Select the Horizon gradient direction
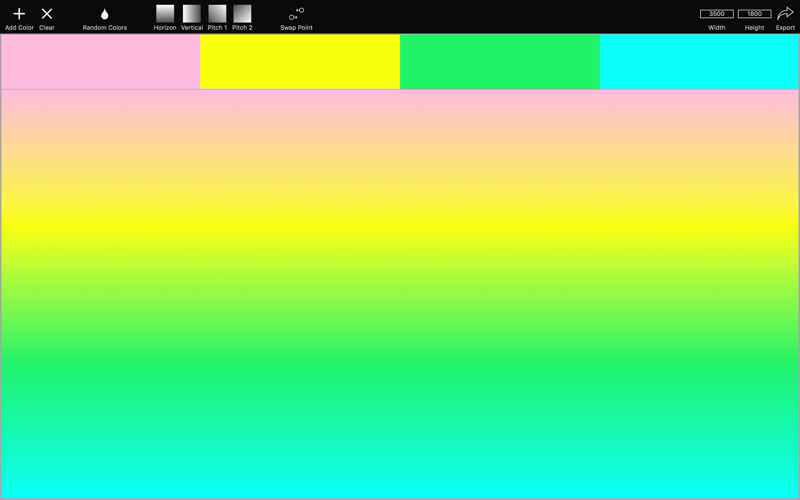 tap(165, 14)
